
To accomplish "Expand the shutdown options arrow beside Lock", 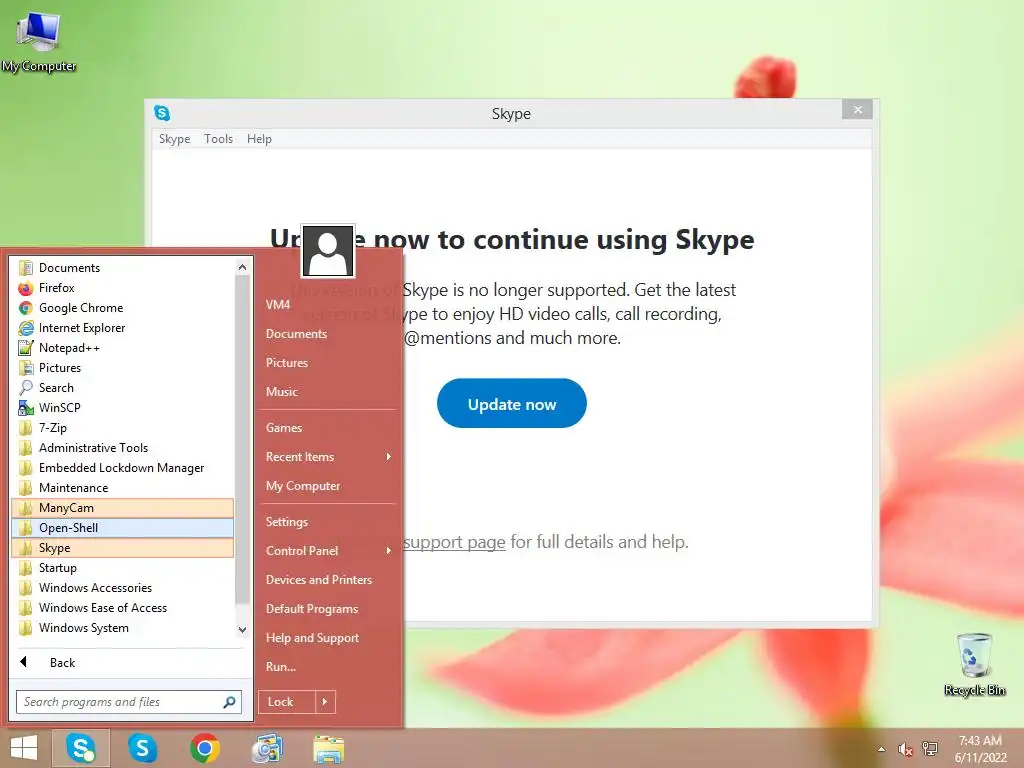I will 325,702.
